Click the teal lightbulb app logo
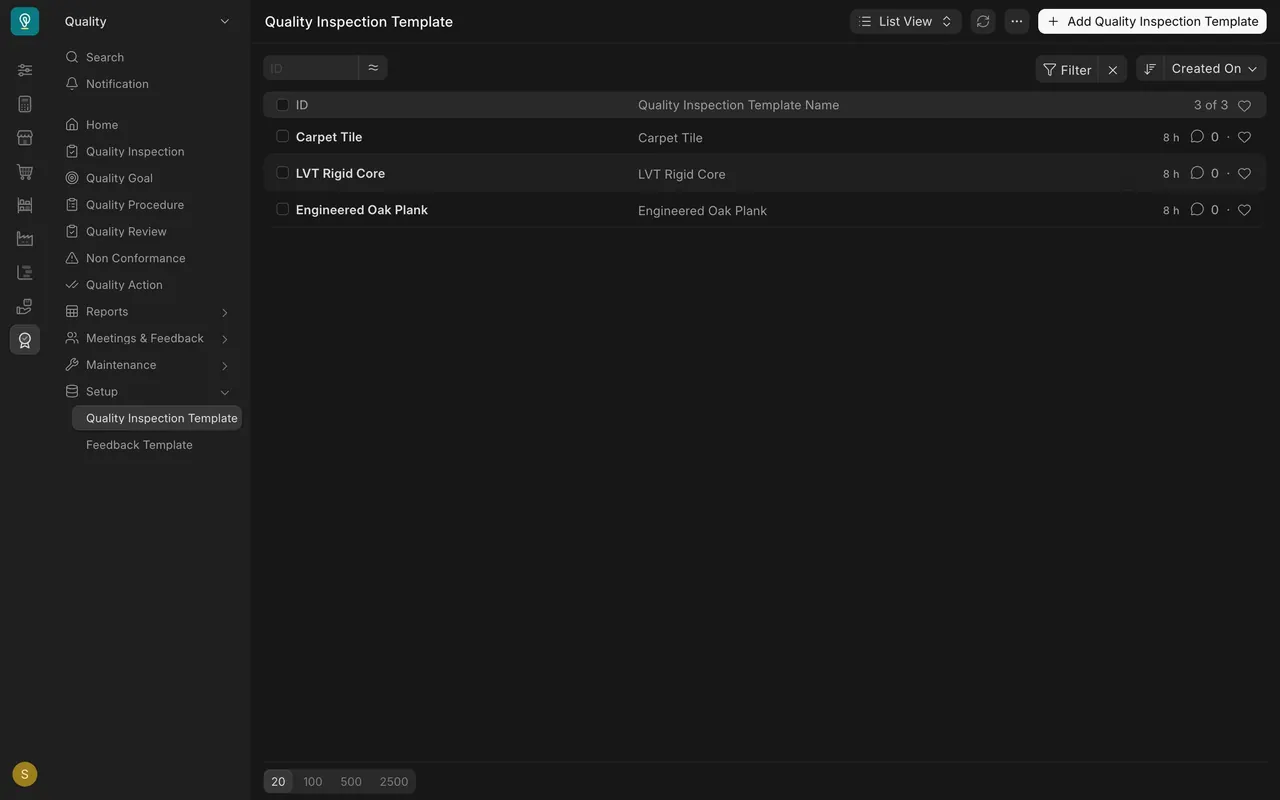Screen dimensions: 1280x800 25,21
